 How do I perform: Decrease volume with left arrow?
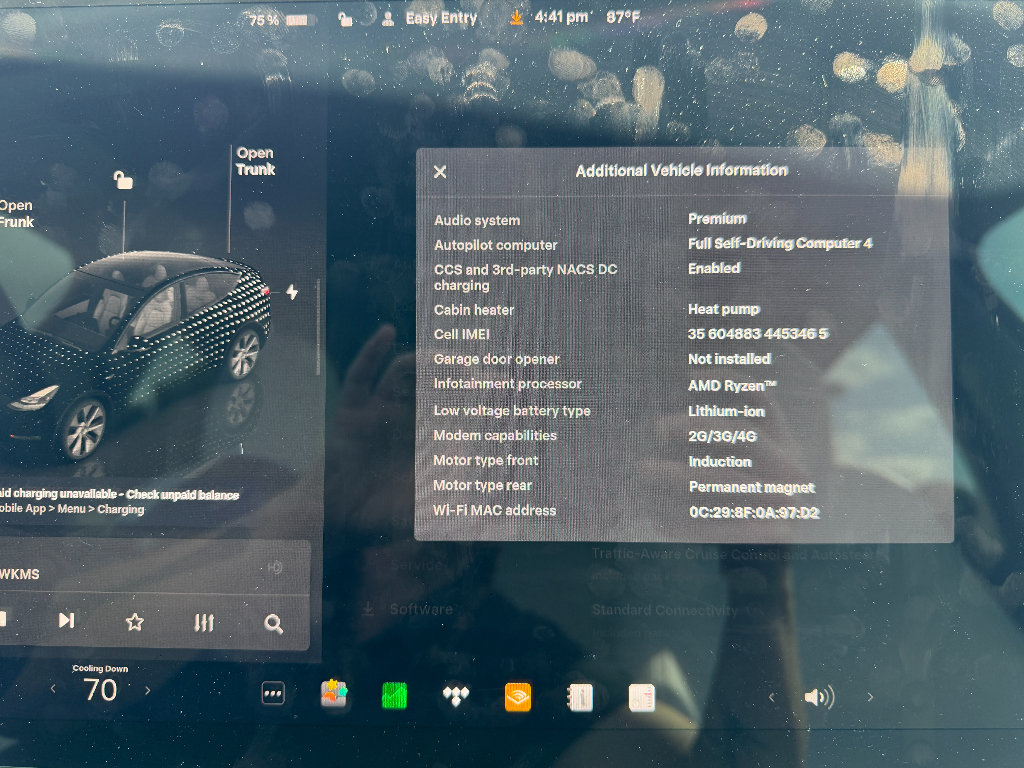click(x=771, y=697)
